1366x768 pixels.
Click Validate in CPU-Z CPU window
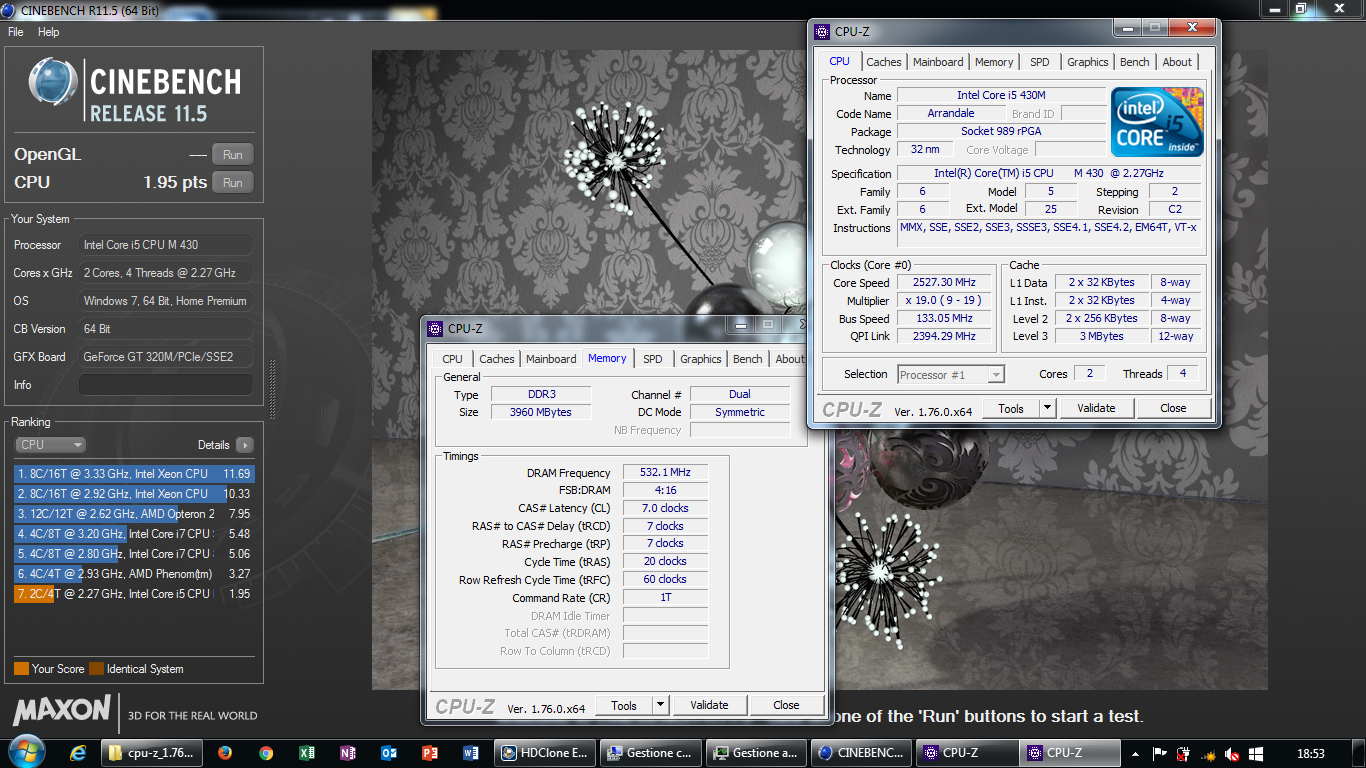click(x=1096, y=408)
